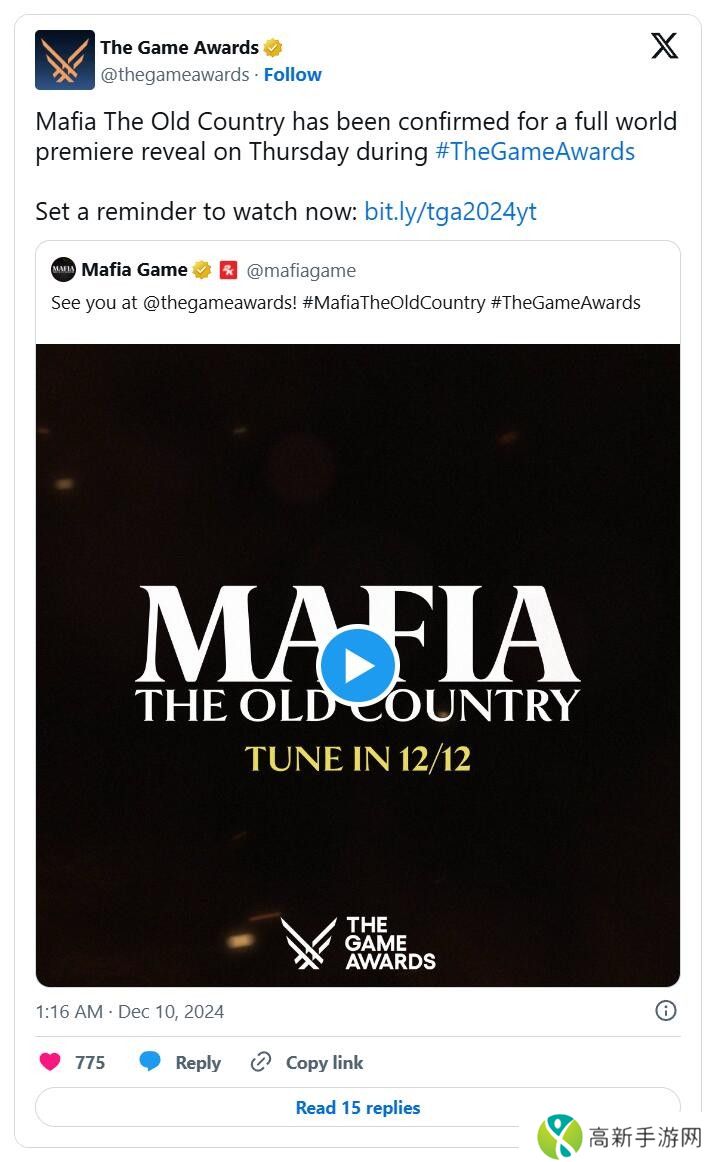Open the tweet info circle icon

tap(666, 1010)
